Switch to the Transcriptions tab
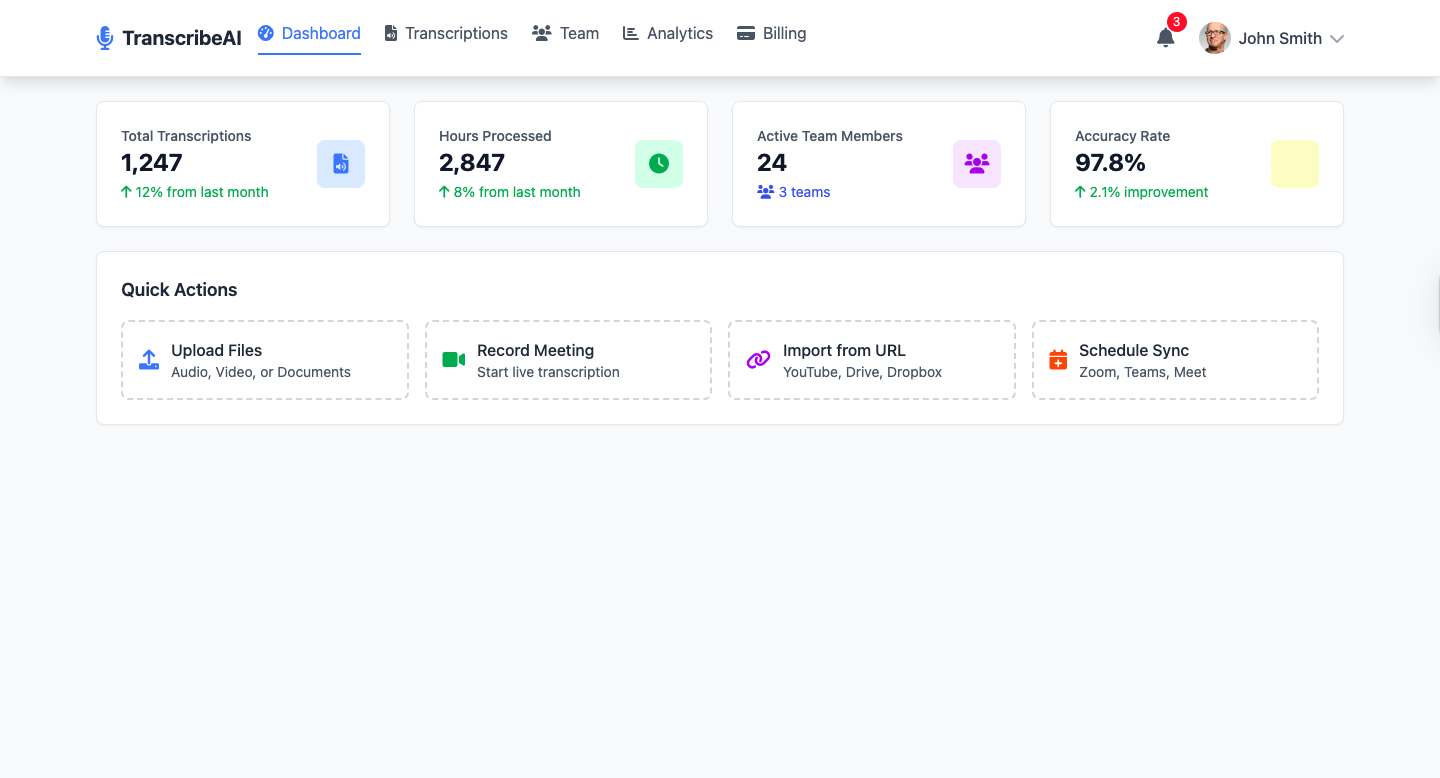The width and height of the screenshot is (1440, 778). pos(446,34)
